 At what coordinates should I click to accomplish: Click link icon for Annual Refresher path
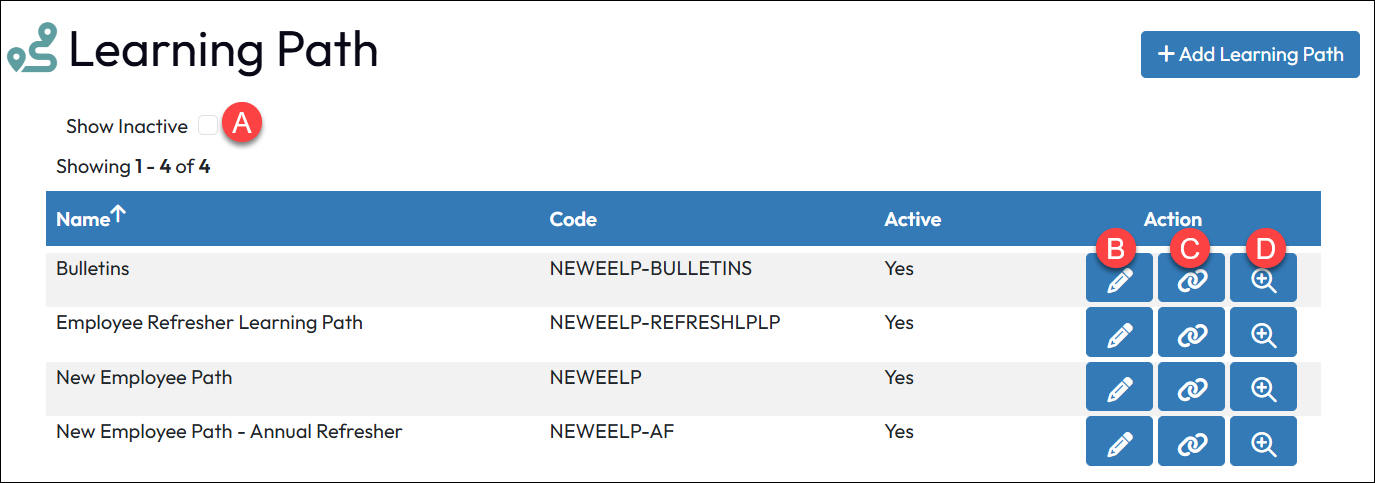(x=1191, y=441)
